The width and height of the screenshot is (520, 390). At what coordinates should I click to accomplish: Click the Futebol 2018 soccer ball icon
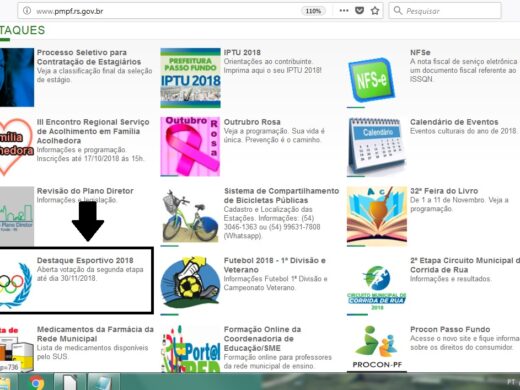point(190,283)
